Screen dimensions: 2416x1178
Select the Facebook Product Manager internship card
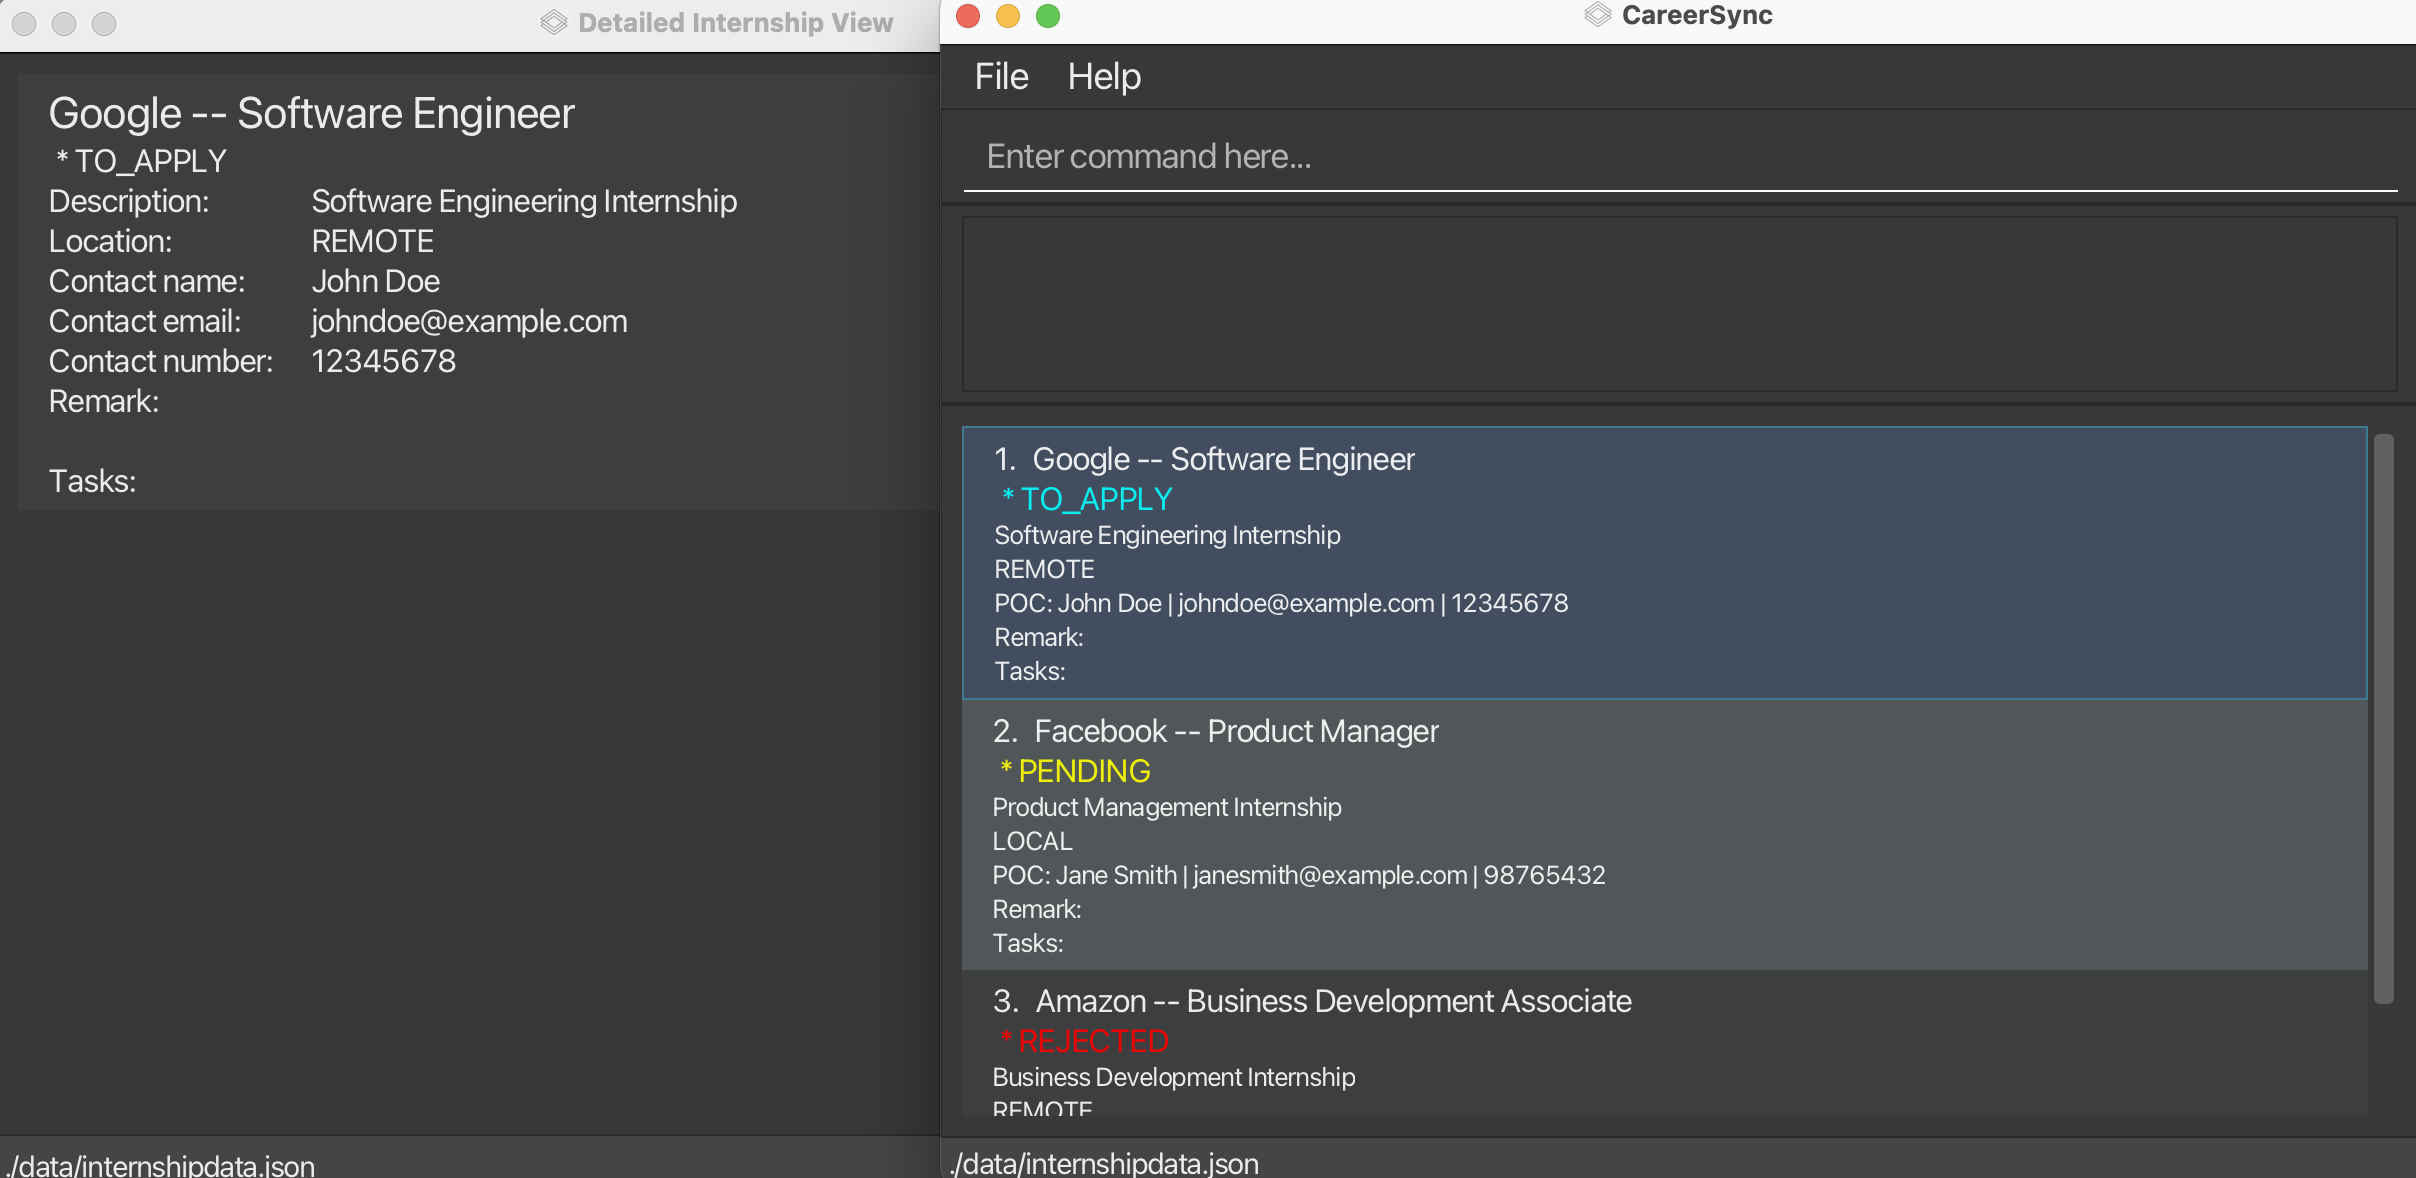click(x=1664, y=835)
